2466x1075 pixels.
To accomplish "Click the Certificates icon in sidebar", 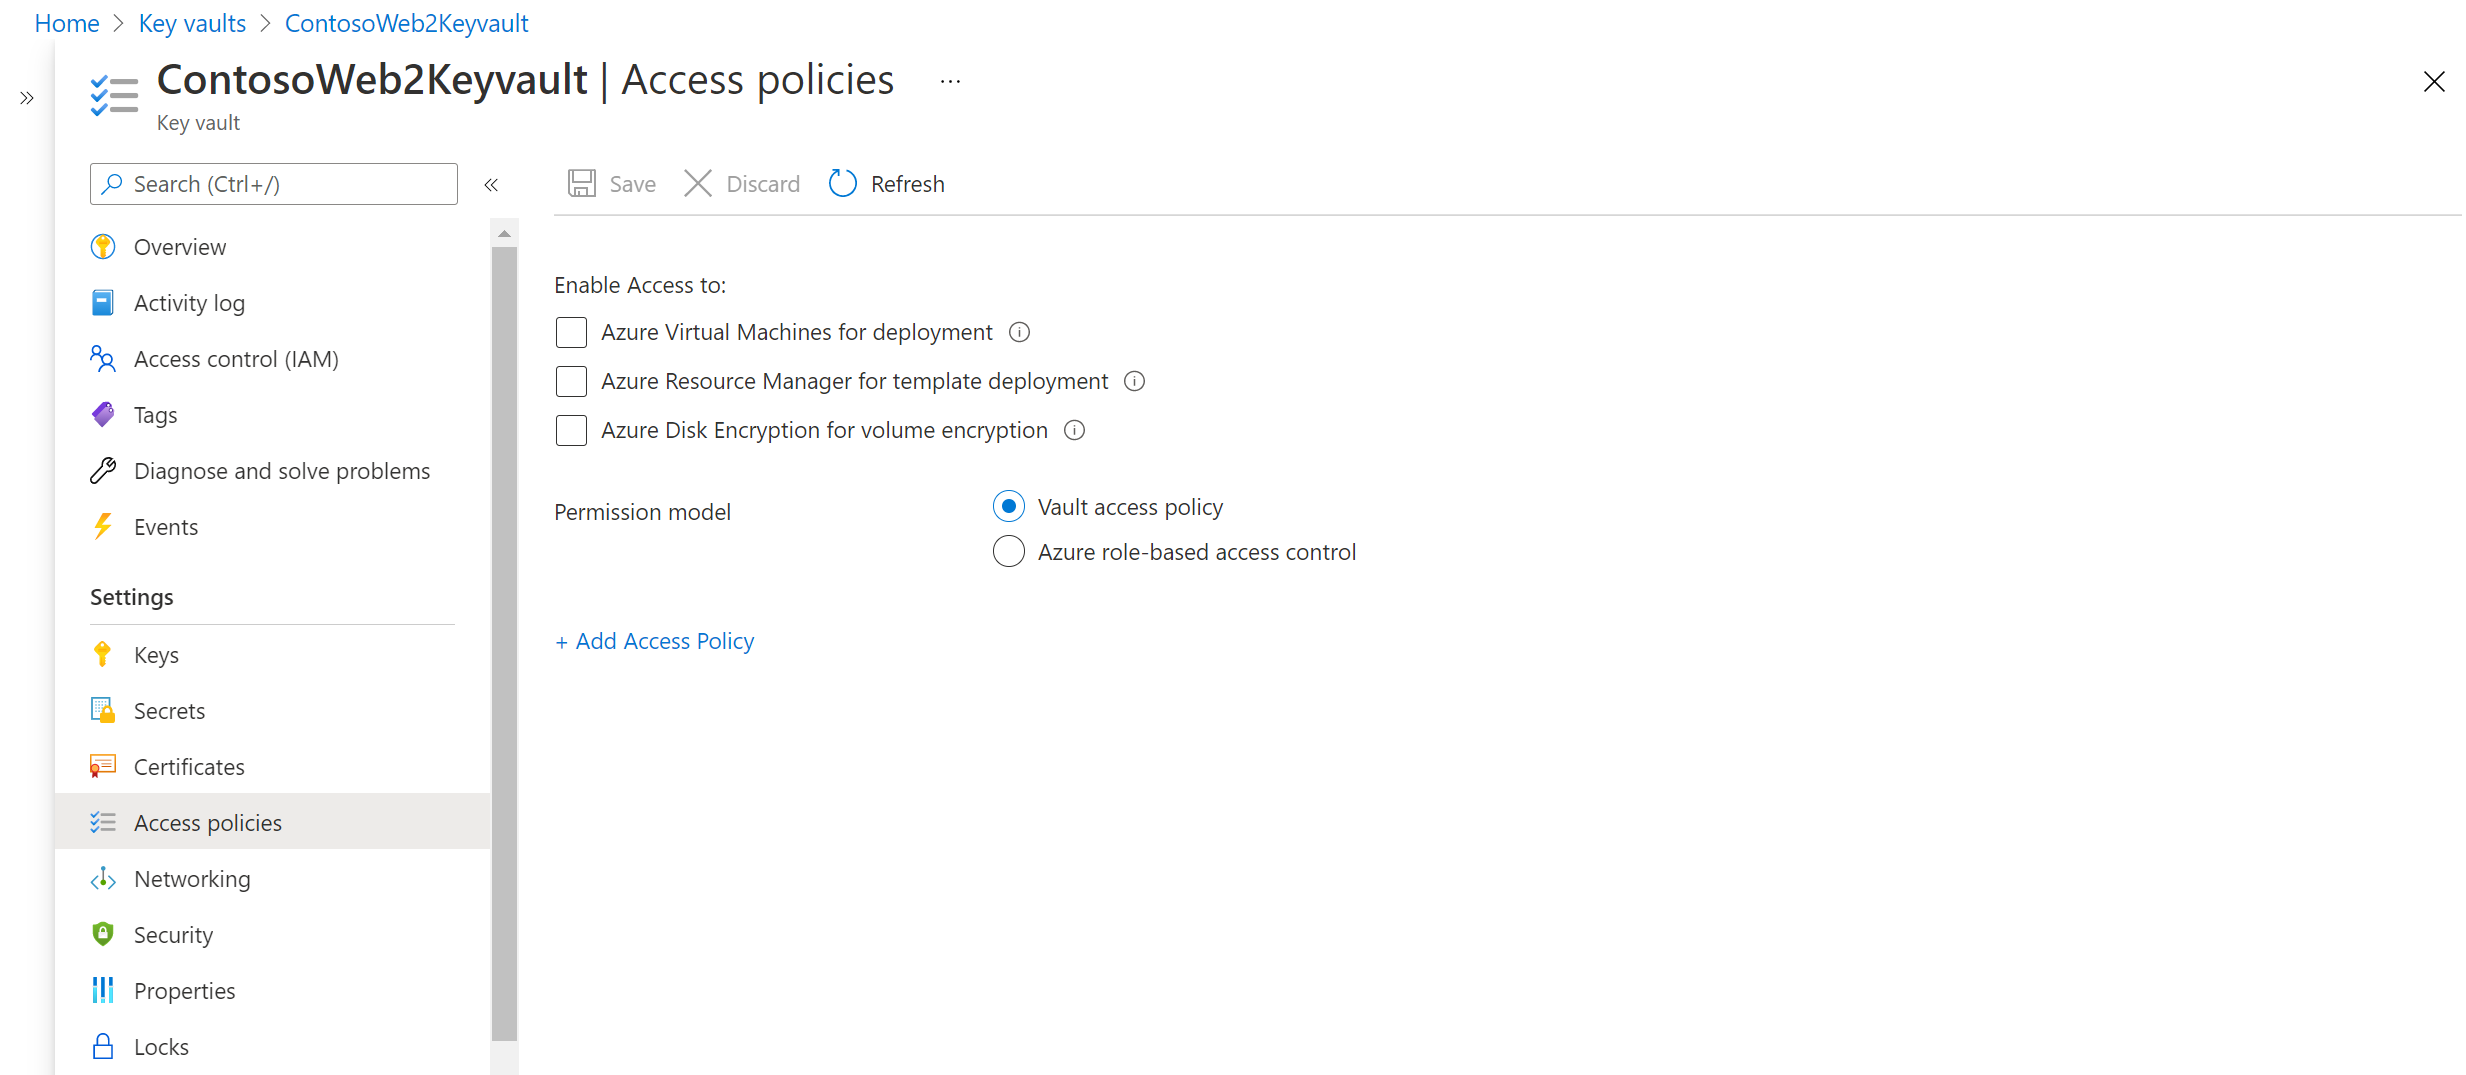I will 102,767.
